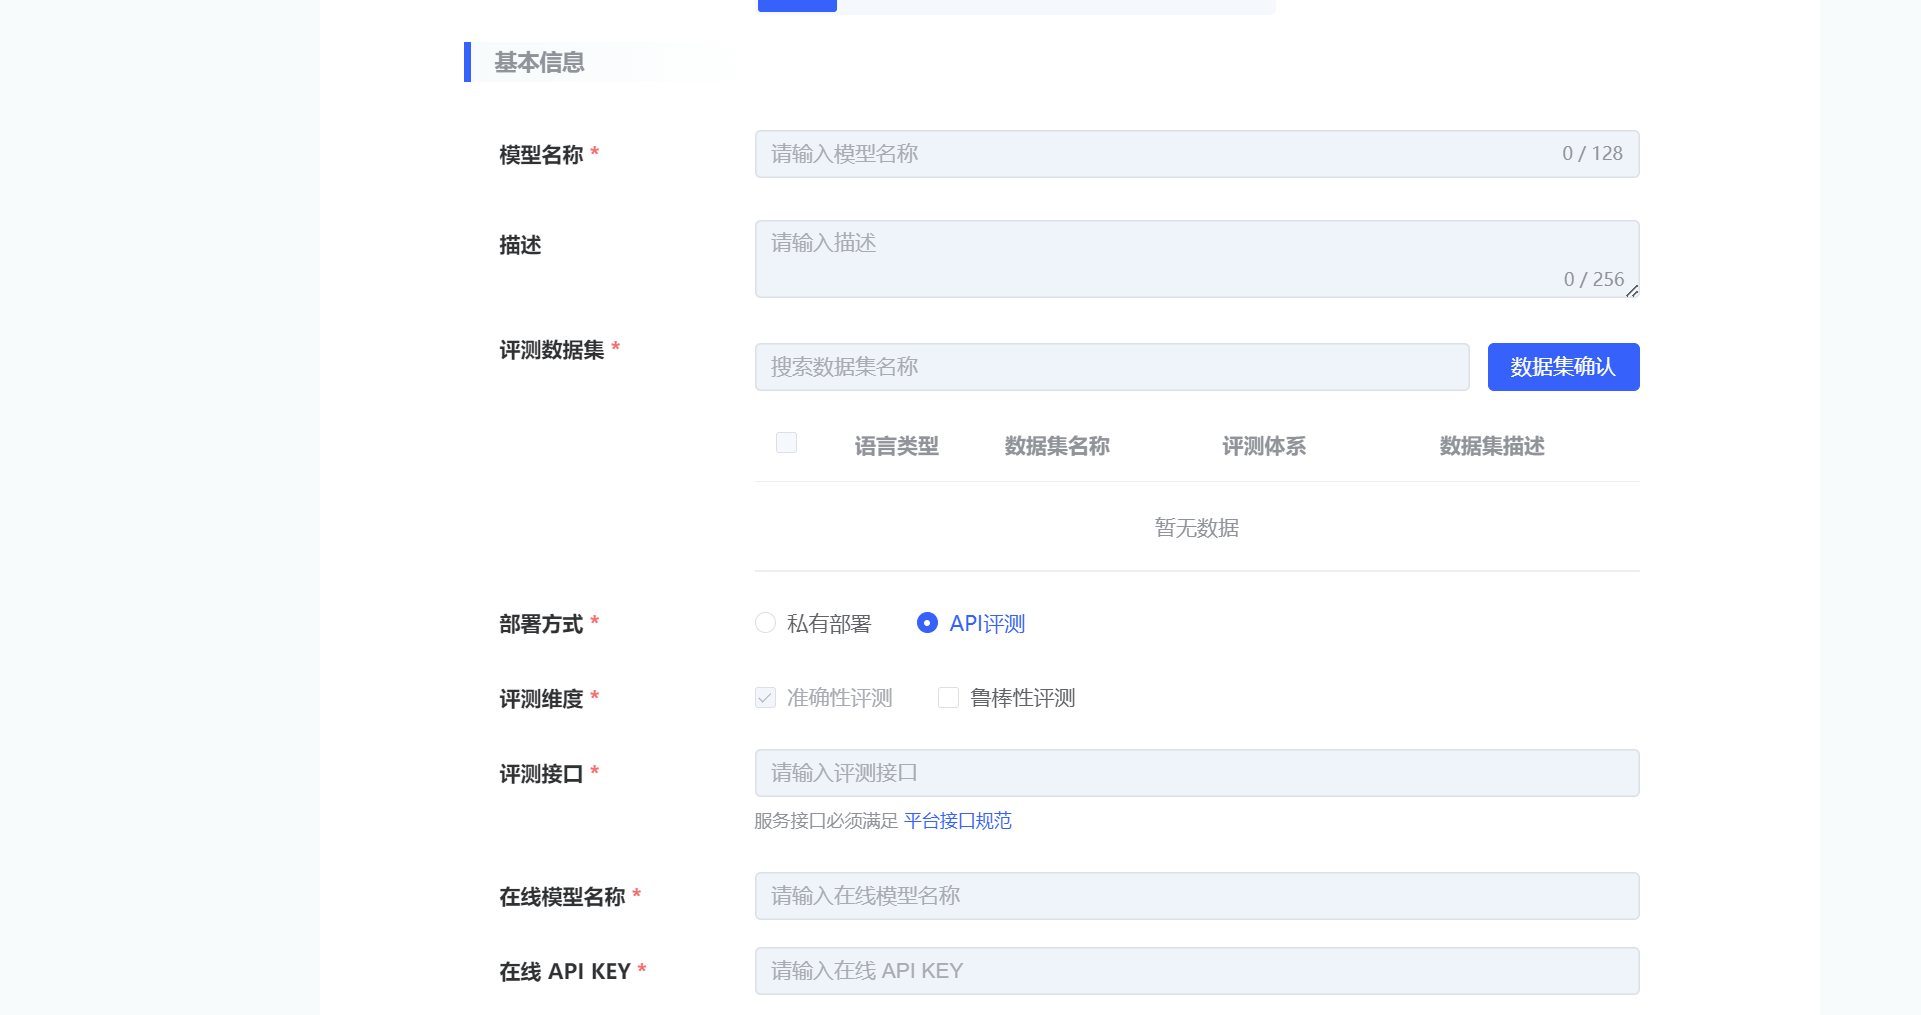Click the 数据集描述 column header
1921x1015 pixels.
pos(1491,446)
